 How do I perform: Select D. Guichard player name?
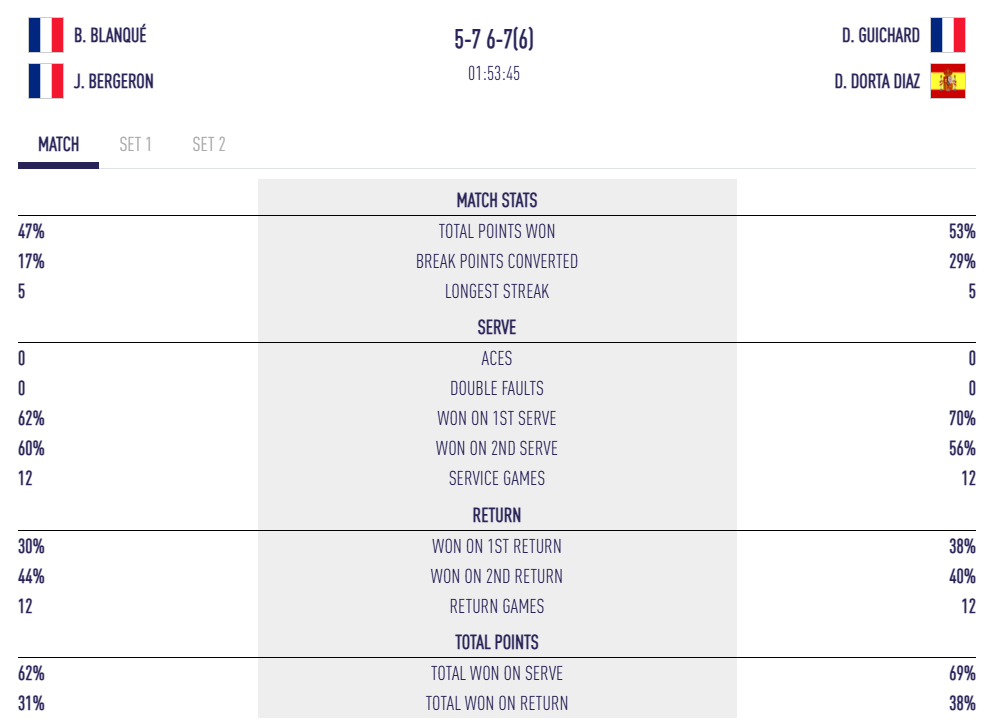[880, 35]
